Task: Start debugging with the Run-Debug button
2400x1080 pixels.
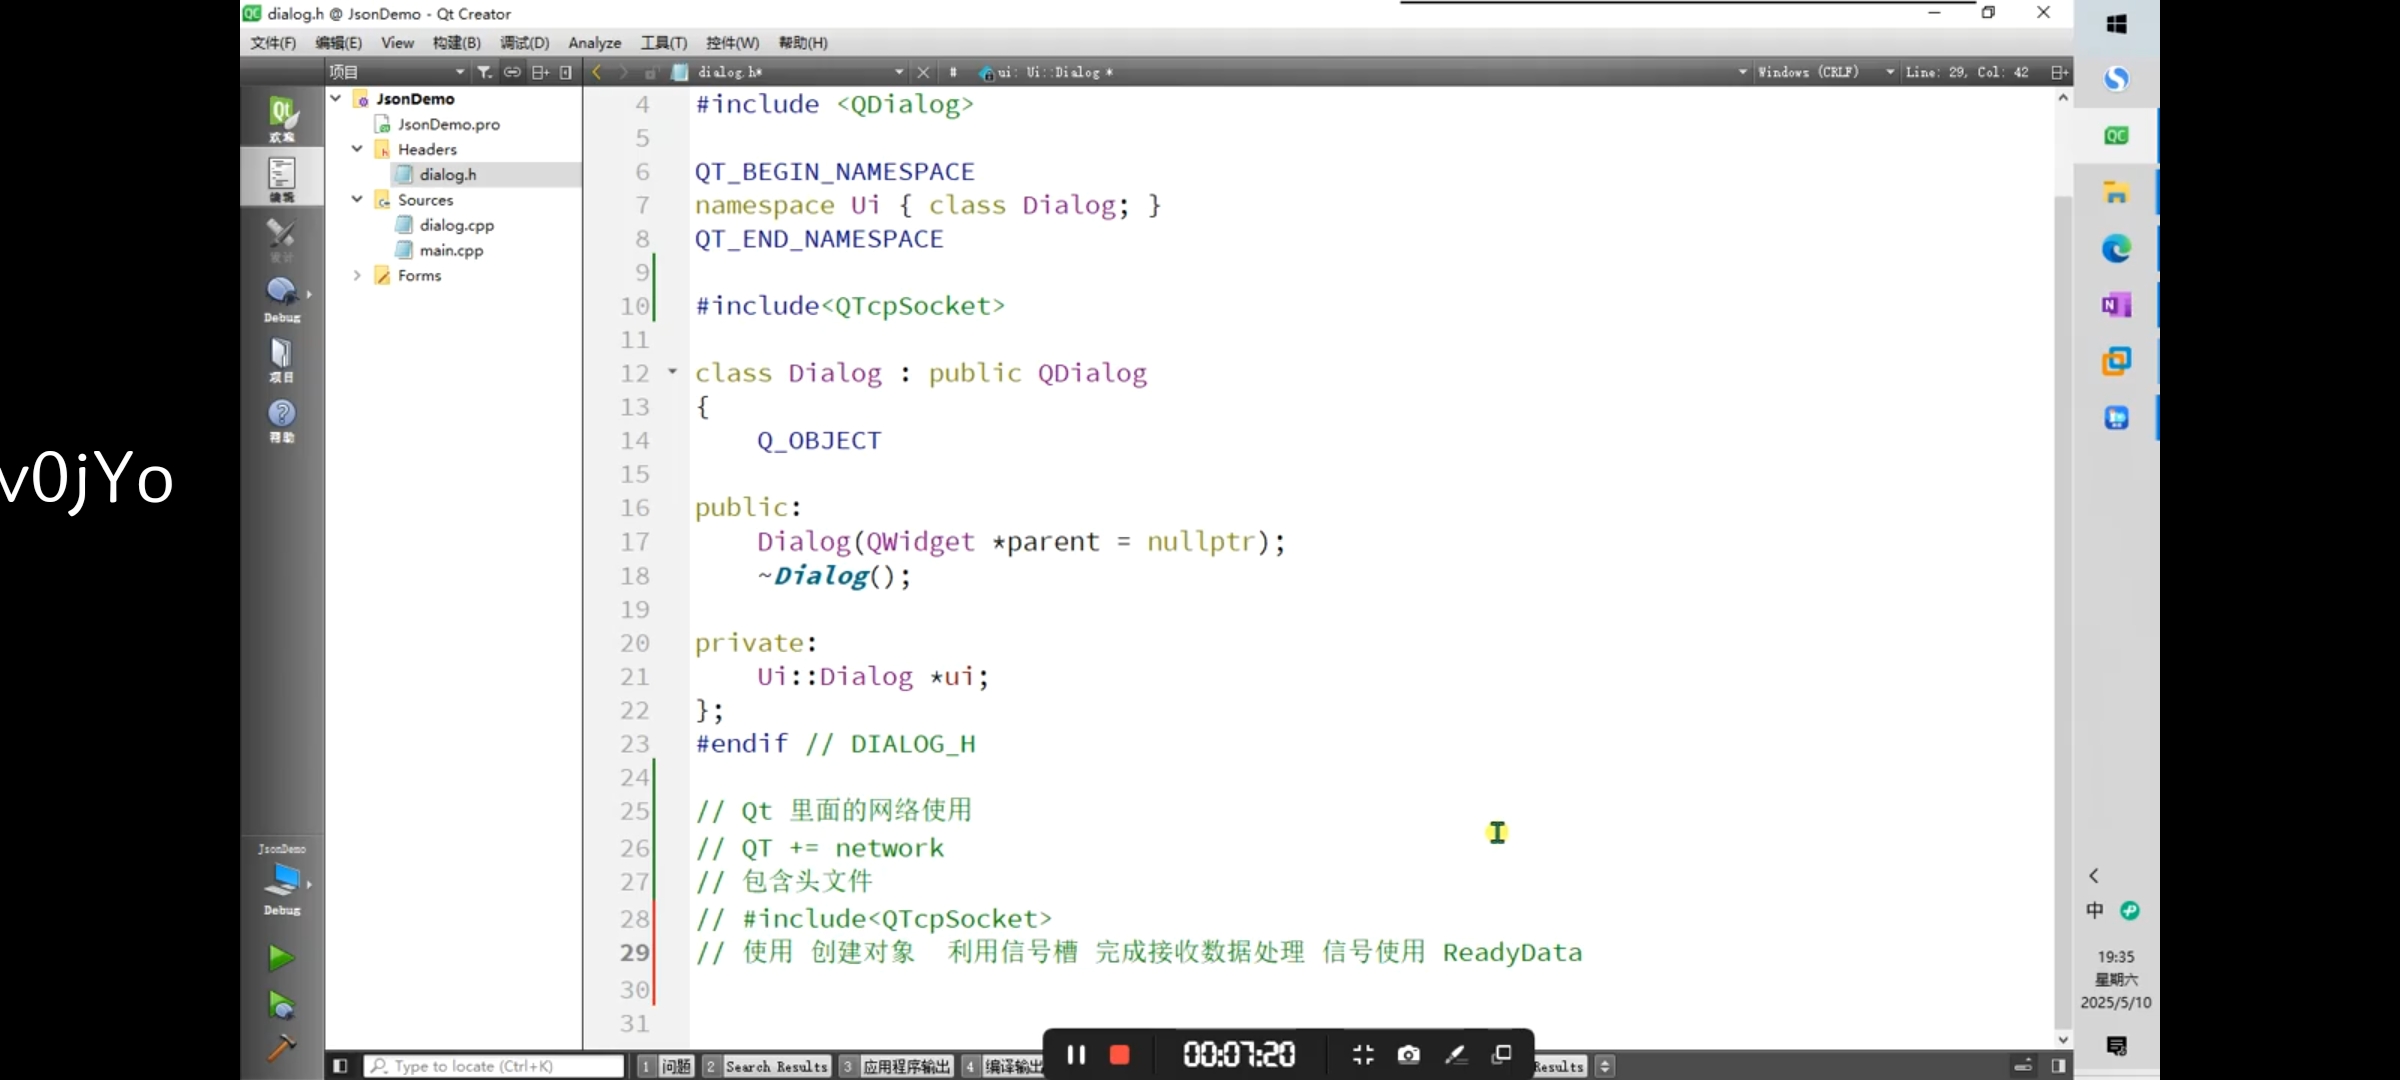Action: point(281,1004)
